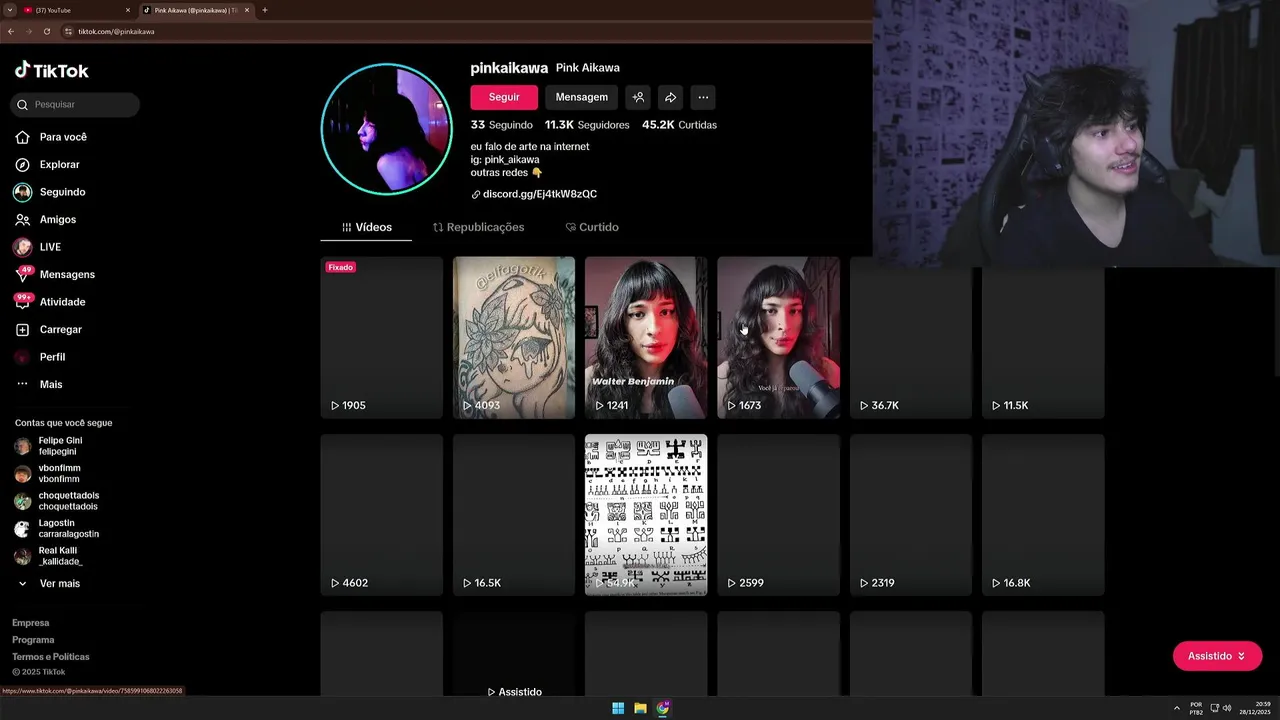Close the YouTube browser tab
Viewport: 1280px width, 720px height.
(128, 10)
